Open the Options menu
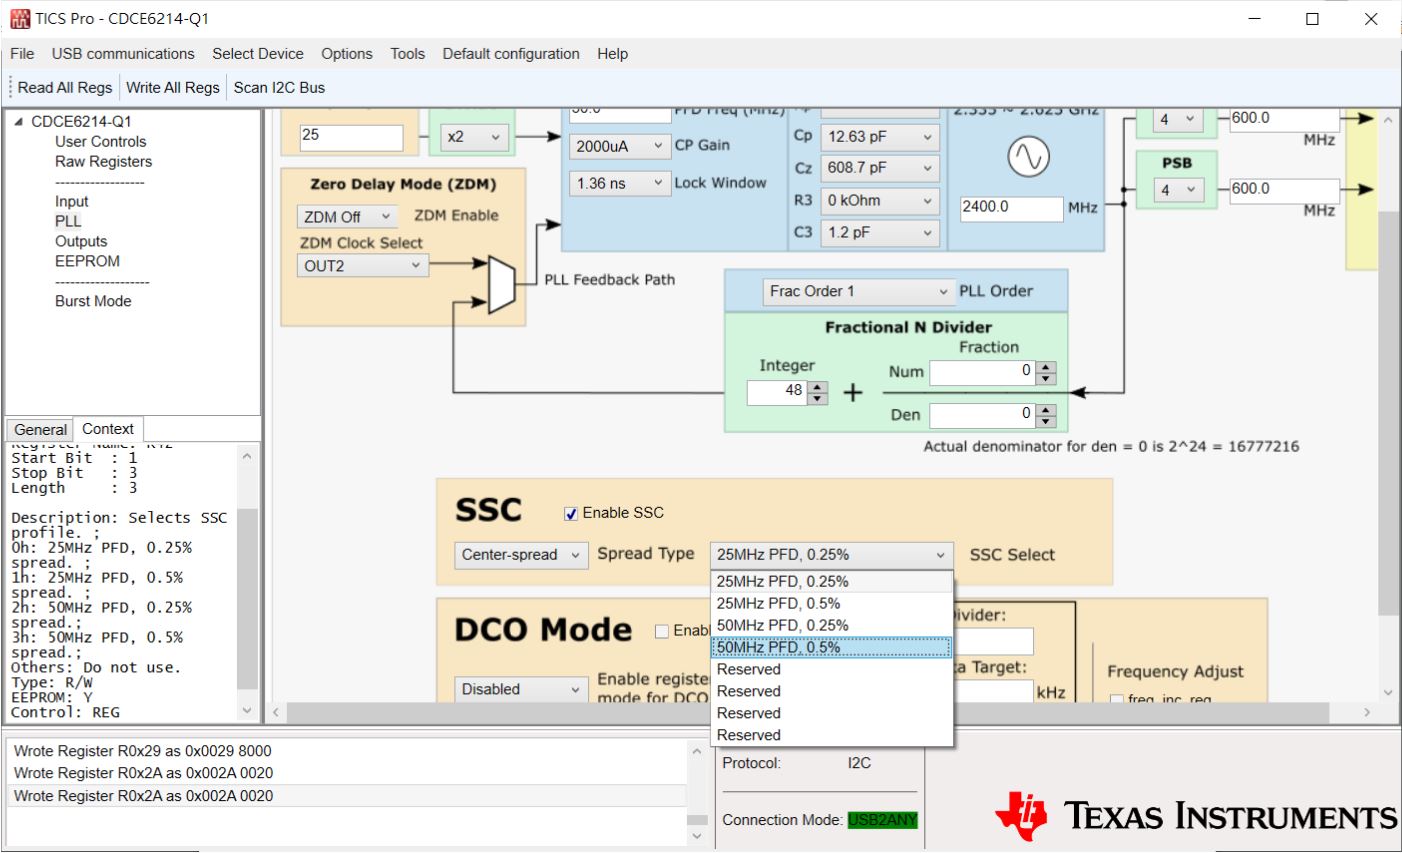Viewport: 1402px width, 853px height. coord(347,54)
